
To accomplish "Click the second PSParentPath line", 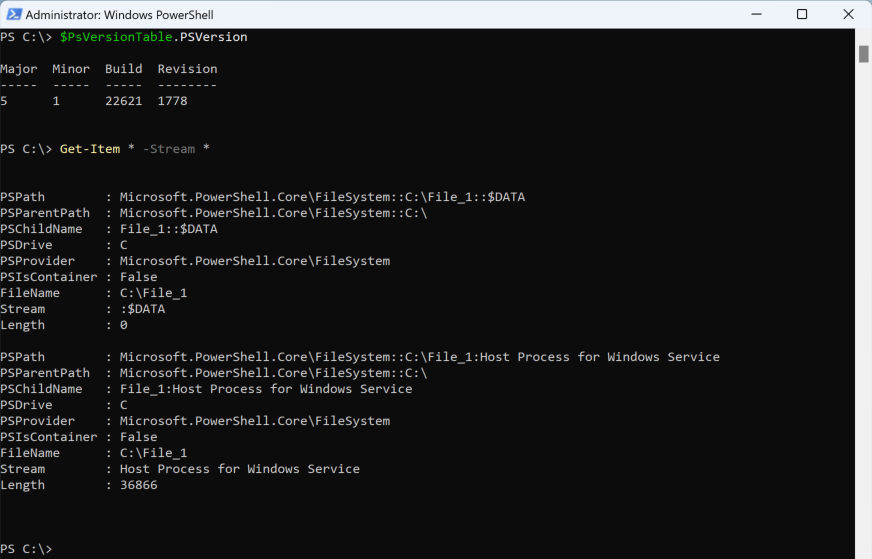I will pyautogui.click(x=214, y=373).
